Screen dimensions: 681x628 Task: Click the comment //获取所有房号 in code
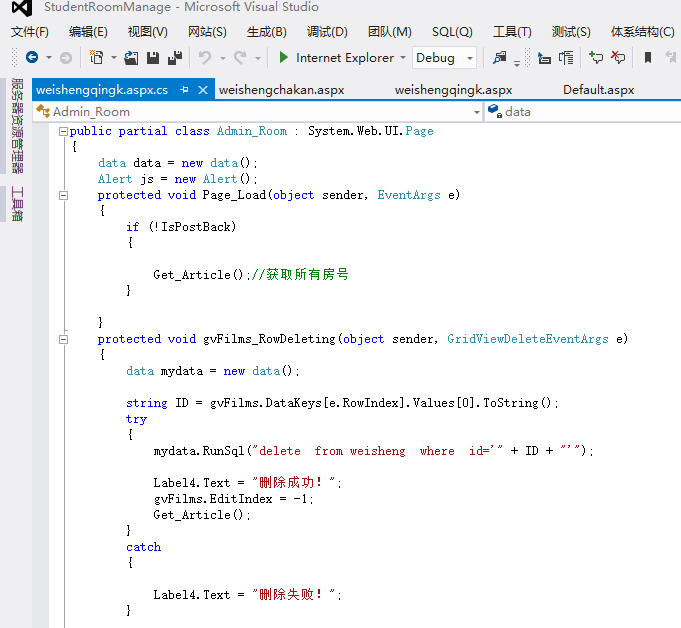click(x=300, y=274)
